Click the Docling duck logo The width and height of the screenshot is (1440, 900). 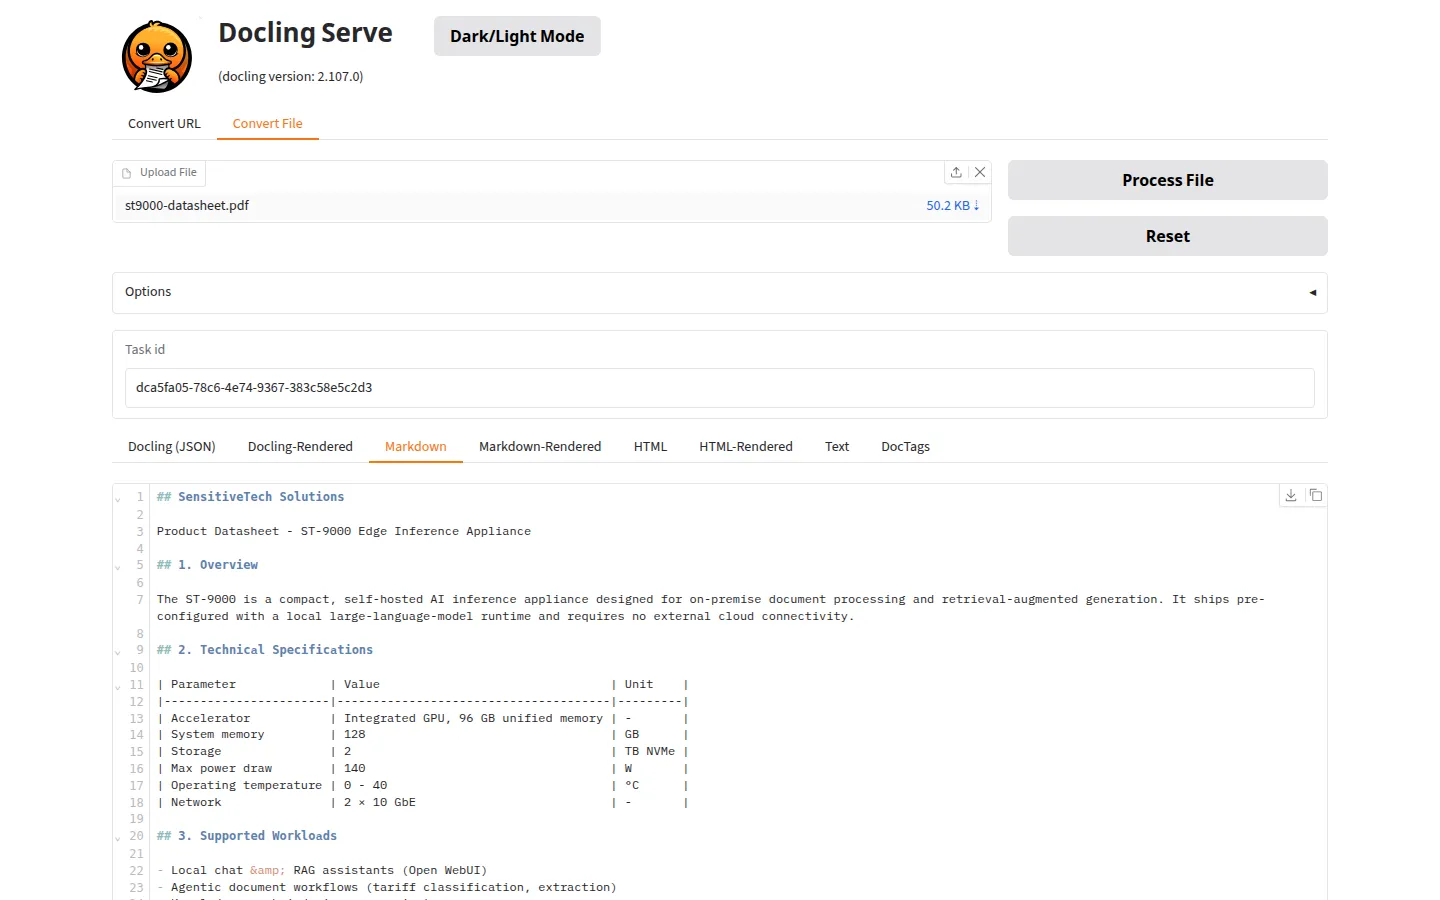pyautogui.click(x=157, y=57)
